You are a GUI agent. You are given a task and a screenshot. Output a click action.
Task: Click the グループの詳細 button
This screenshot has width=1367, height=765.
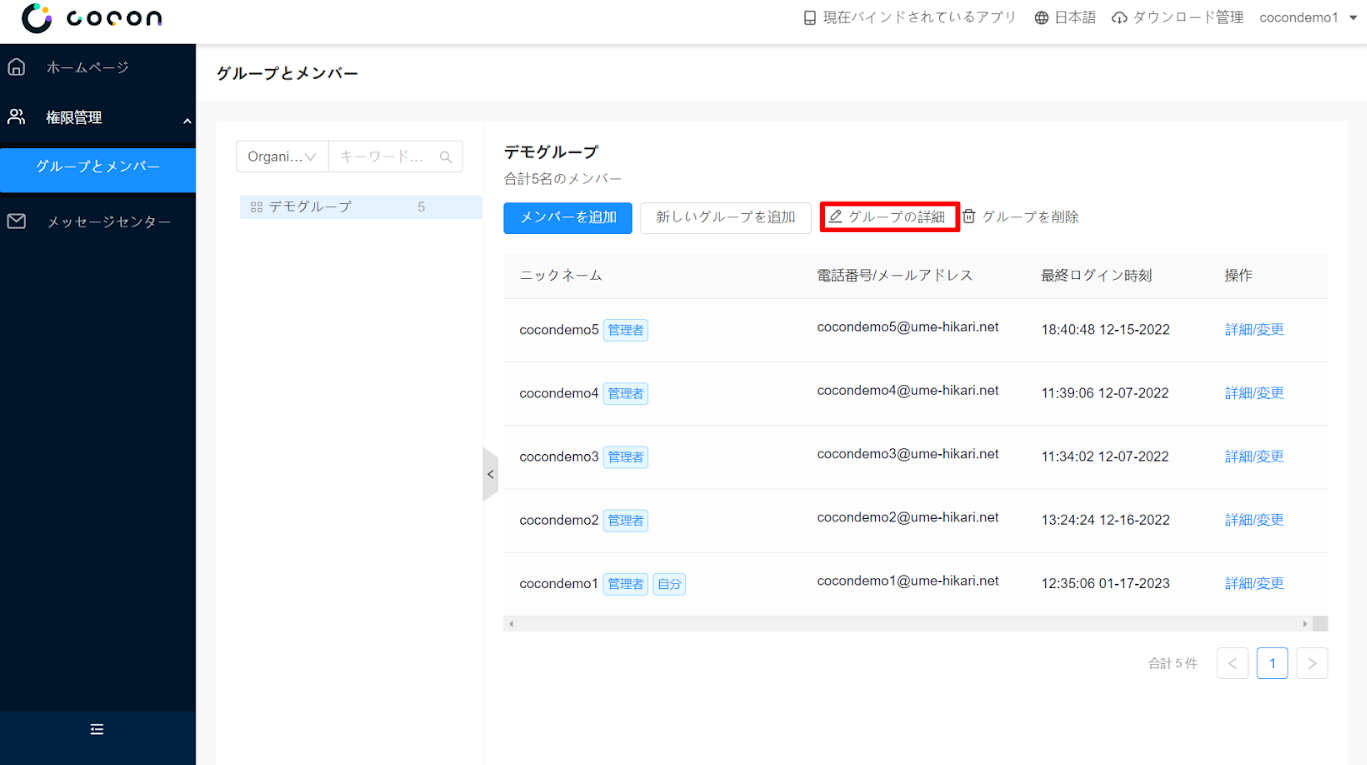point(890,217)
